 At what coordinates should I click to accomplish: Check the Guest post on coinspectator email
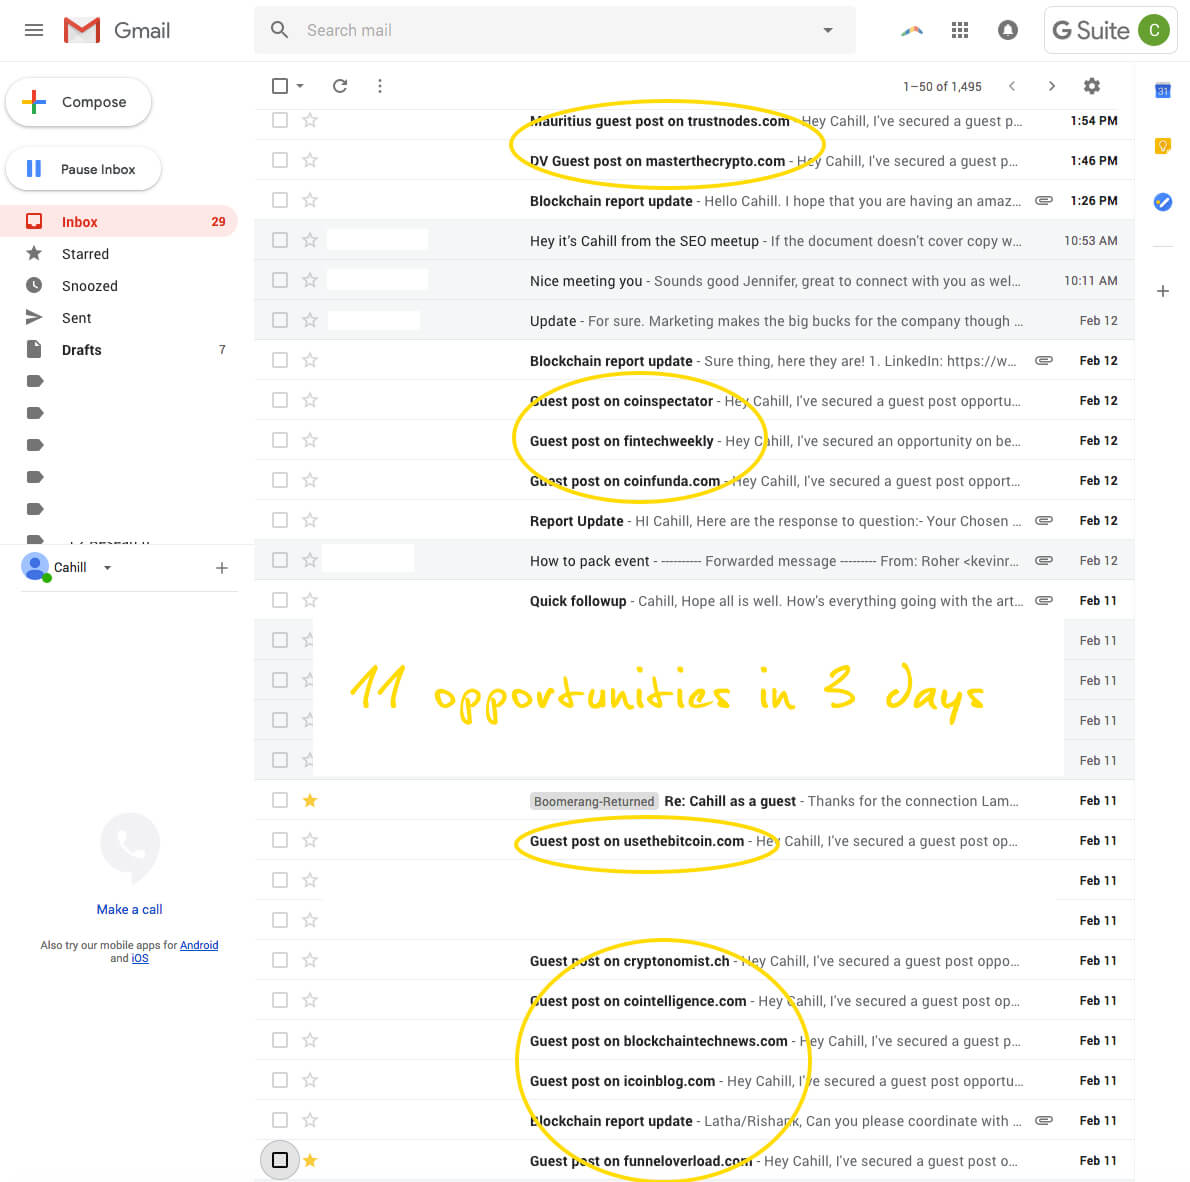pos(280,400)
